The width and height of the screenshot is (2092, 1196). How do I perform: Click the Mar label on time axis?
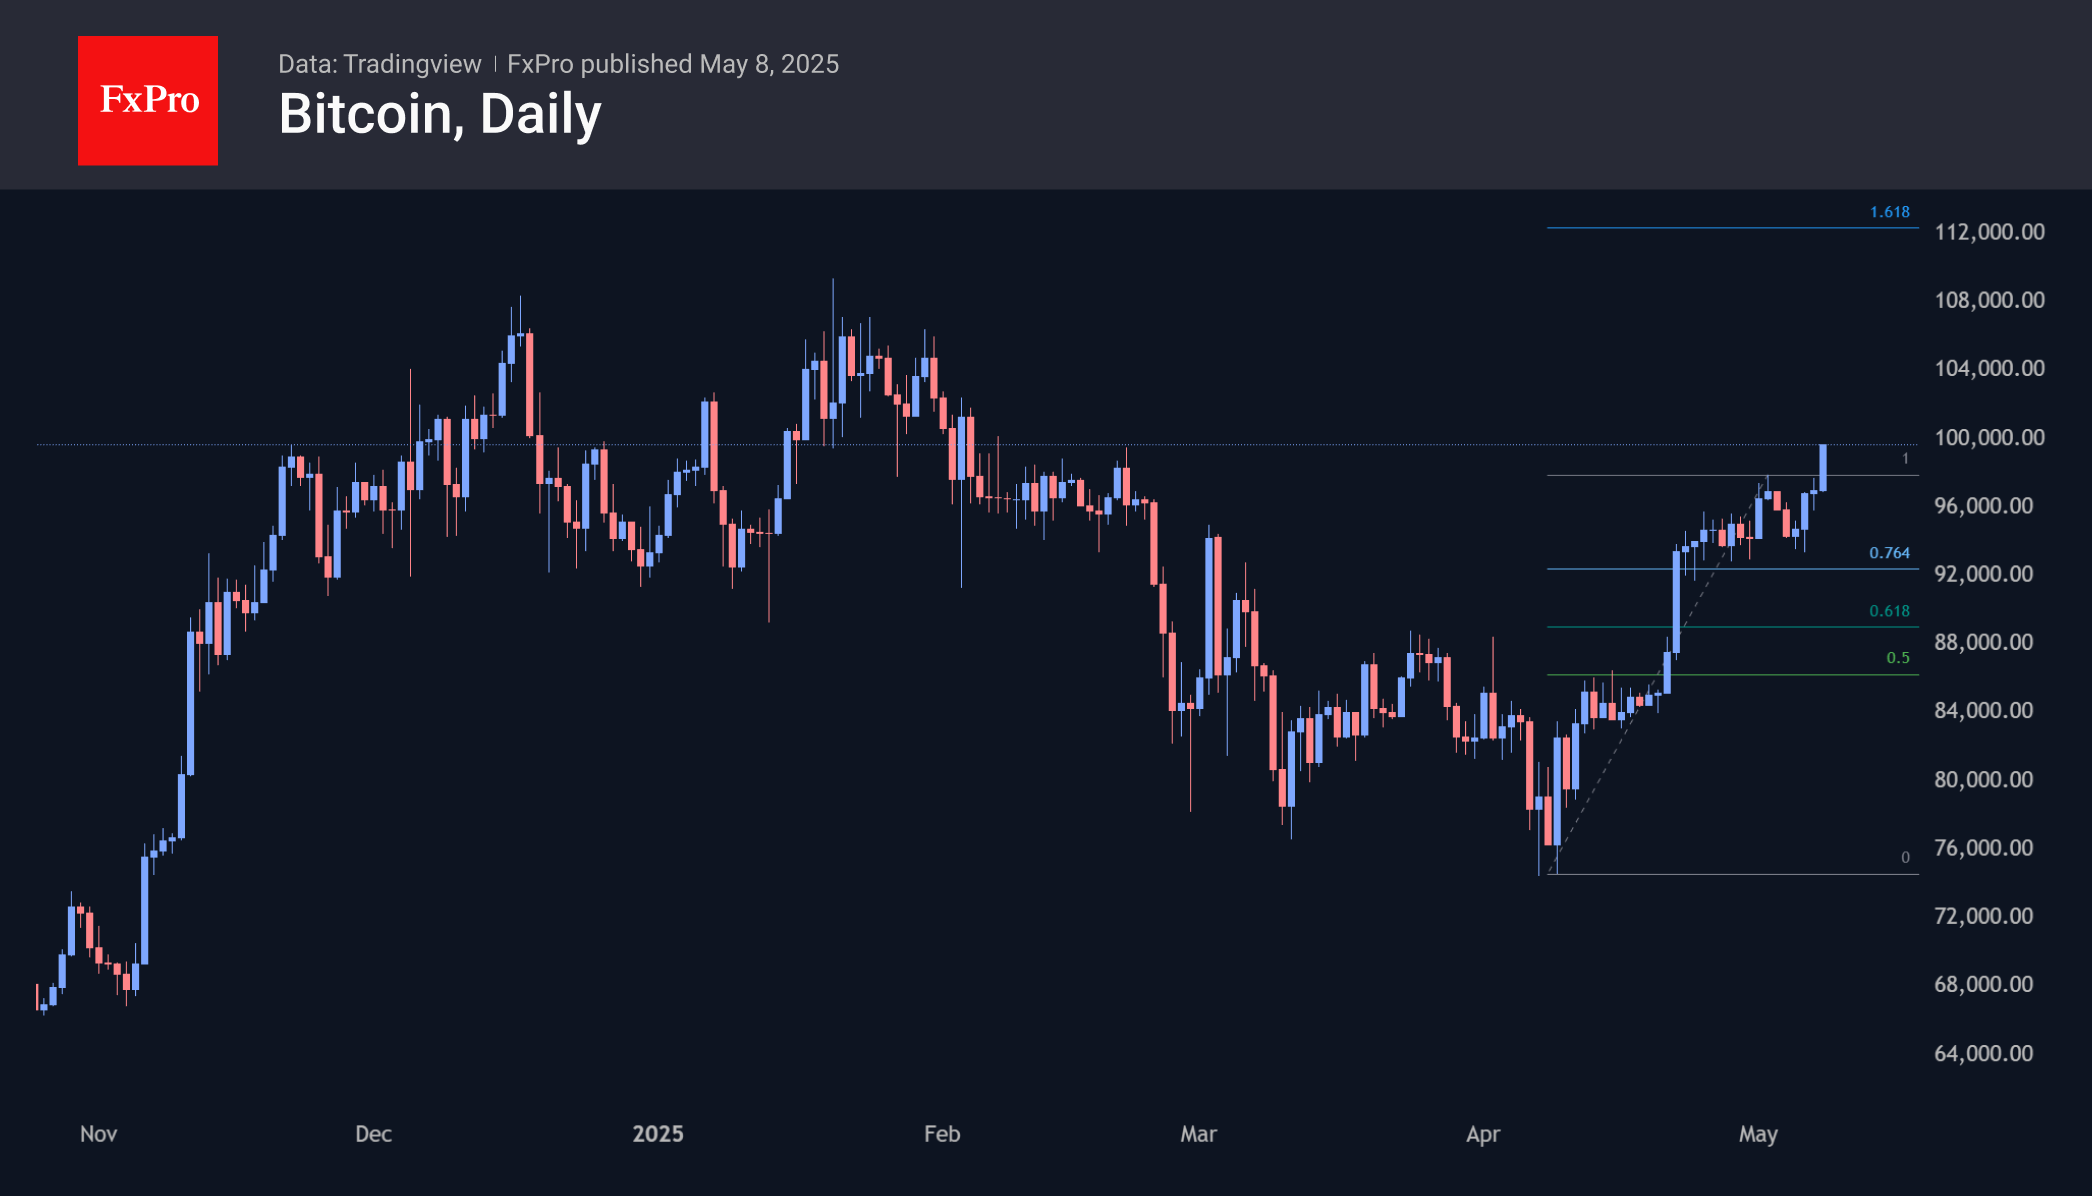1198,1134
